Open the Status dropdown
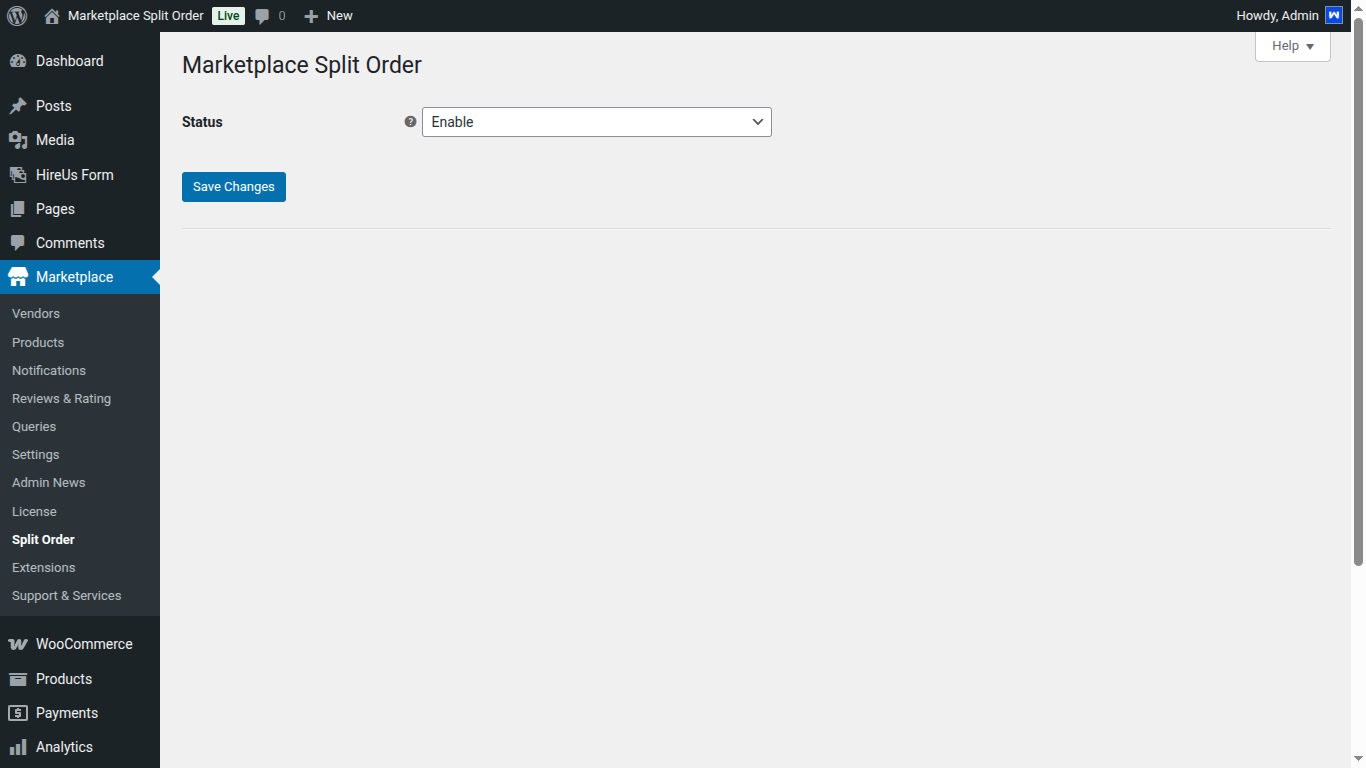The height and width of the screenshot is (768, 1366). [596, 121]
